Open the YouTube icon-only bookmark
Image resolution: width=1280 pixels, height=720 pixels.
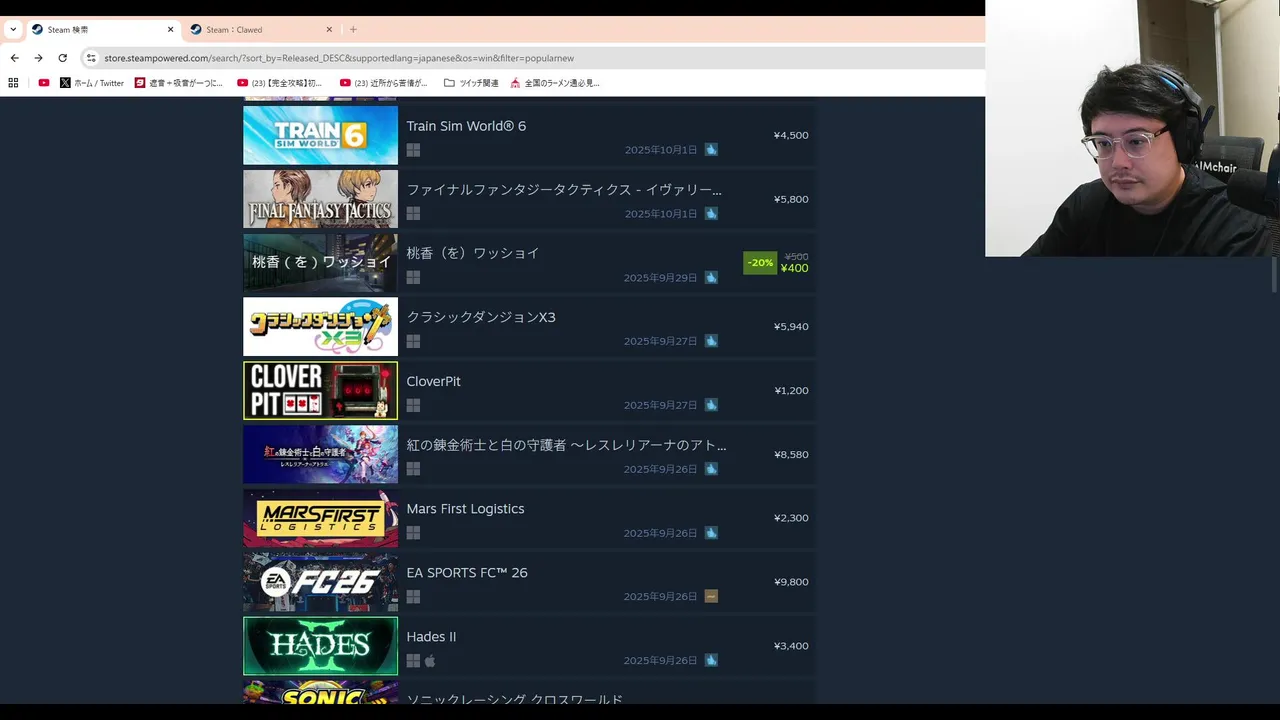[x=44, y=83]
